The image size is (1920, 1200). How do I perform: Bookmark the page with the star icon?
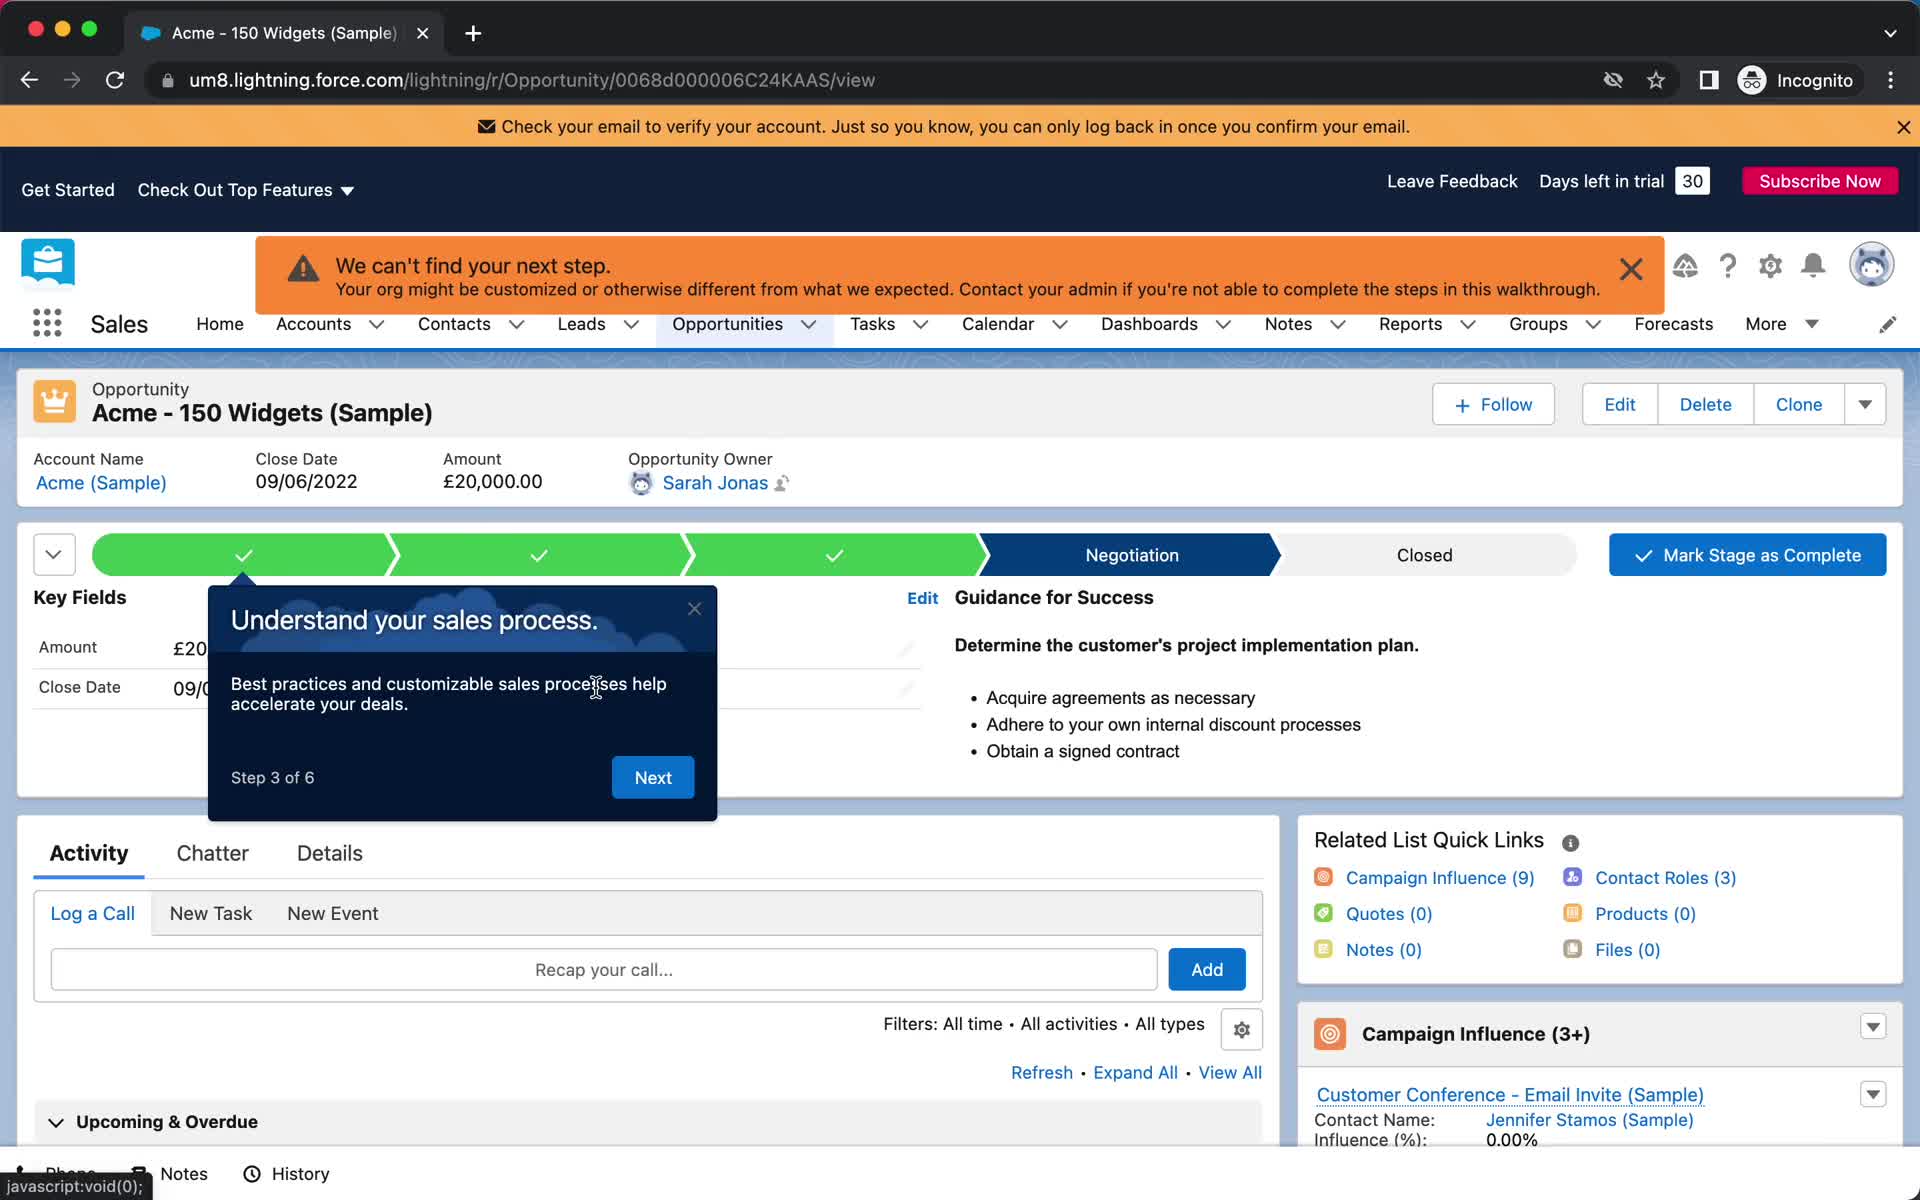point(1656,80)
